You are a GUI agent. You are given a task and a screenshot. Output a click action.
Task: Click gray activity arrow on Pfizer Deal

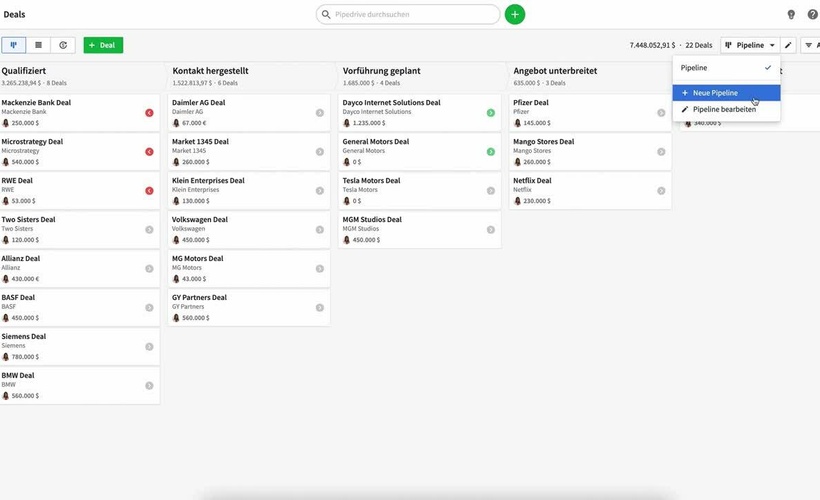[x=661, y=113]
